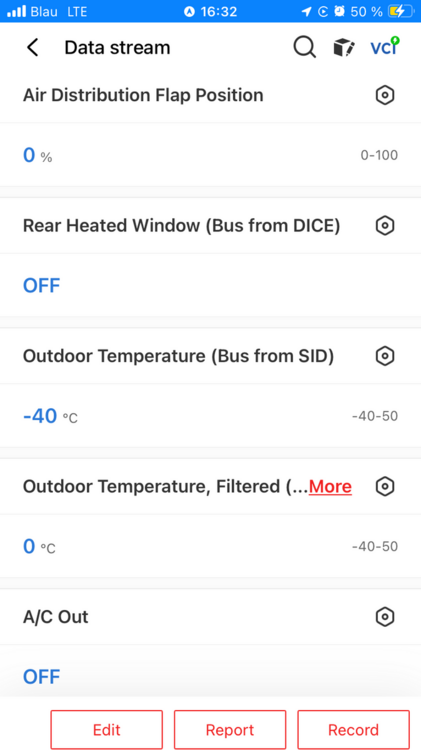The image size is (421, 750).
Task: Tap hexagon icon beside Rear Heated Window
Action: point(385,225)
